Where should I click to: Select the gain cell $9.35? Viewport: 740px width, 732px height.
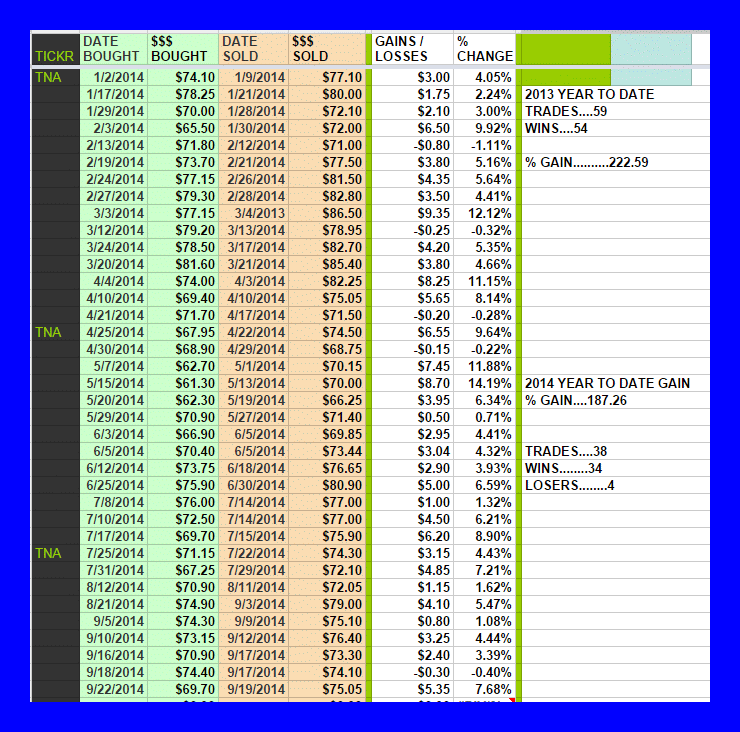pyautogui.click(x=412, y=213)
